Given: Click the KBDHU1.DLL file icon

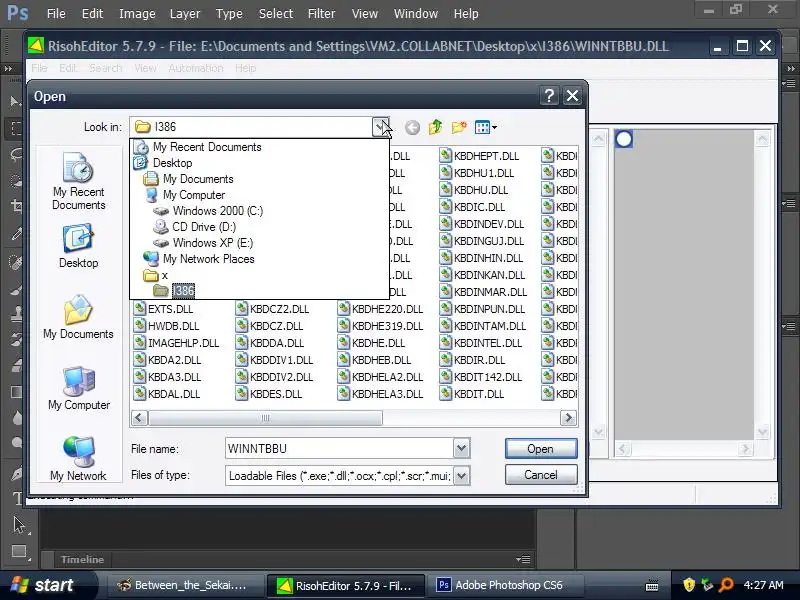Looking at the screenshot, I should click(x=446, y=173).
